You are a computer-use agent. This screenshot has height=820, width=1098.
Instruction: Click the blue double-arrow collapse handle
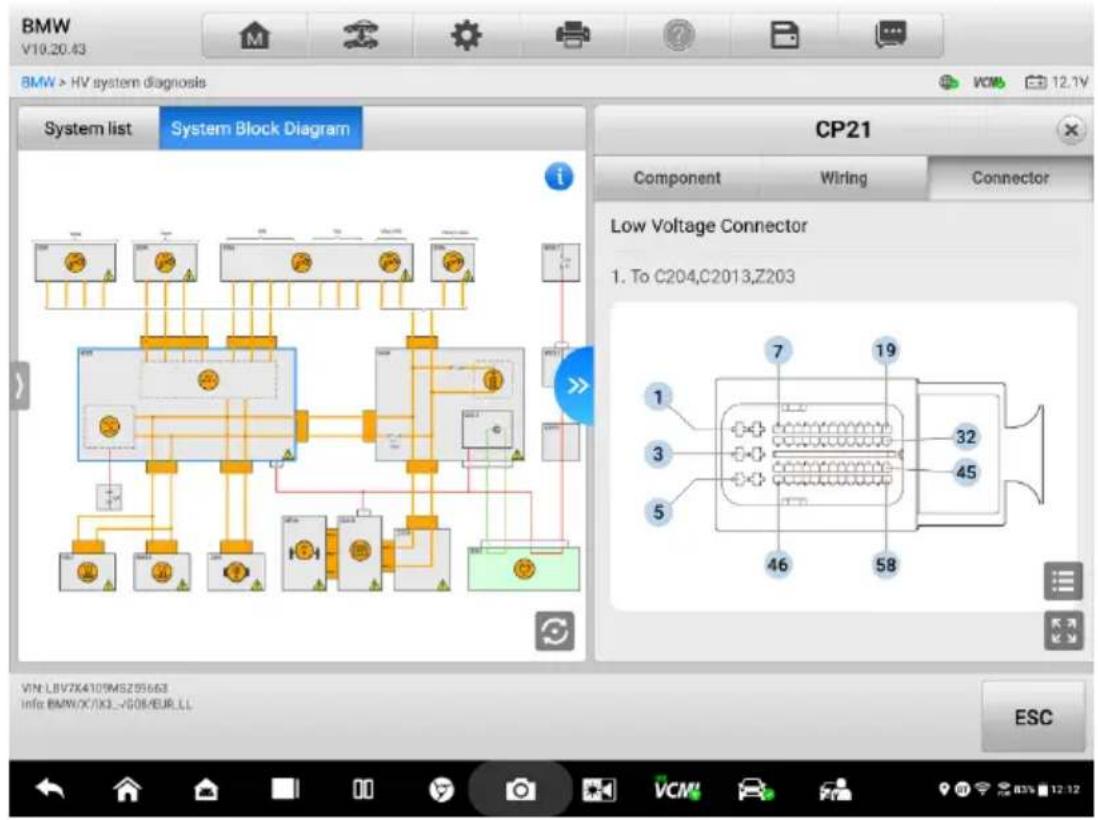click(x=576, y=385)
